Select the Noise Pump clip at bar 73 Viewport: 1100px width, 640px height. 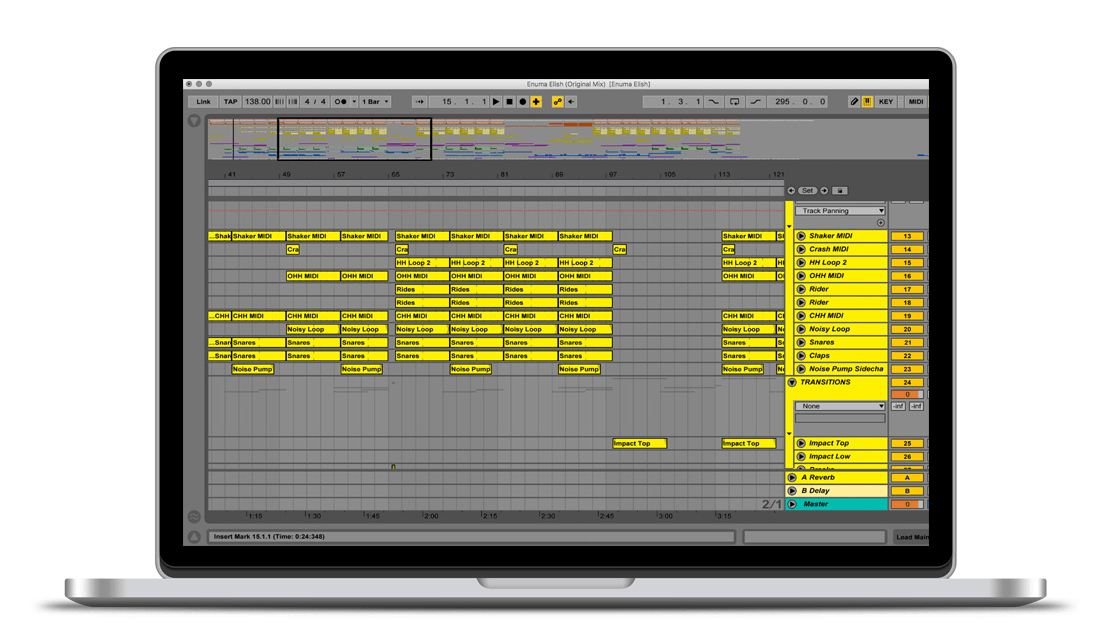tap(470, 369)
